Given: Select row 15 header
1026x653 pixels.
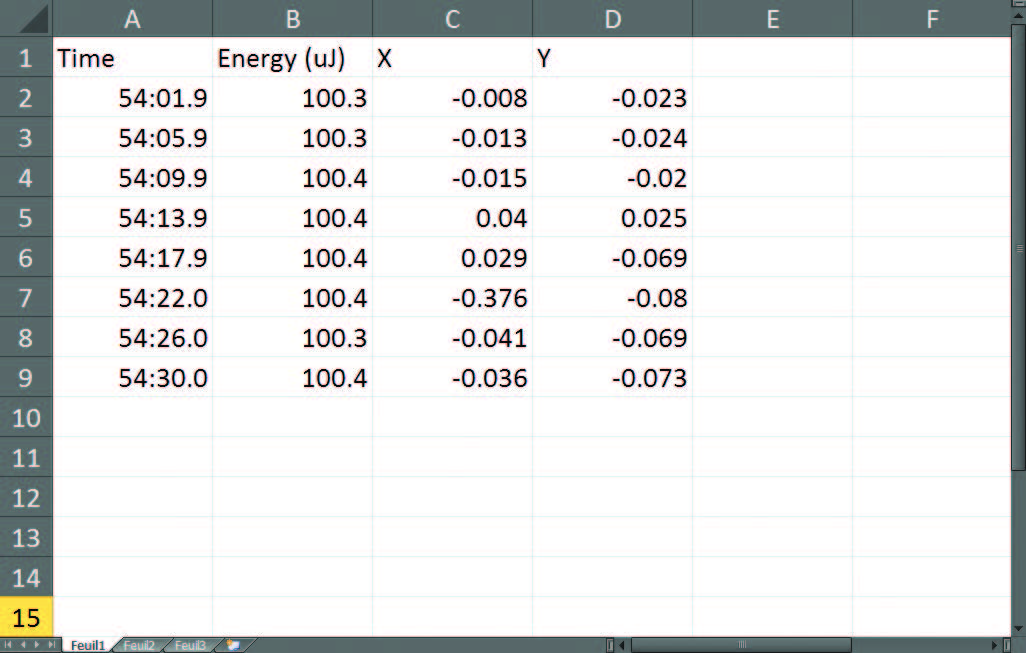Looking at the screenshot, I should pyautogui.click(x=26, y=618).
